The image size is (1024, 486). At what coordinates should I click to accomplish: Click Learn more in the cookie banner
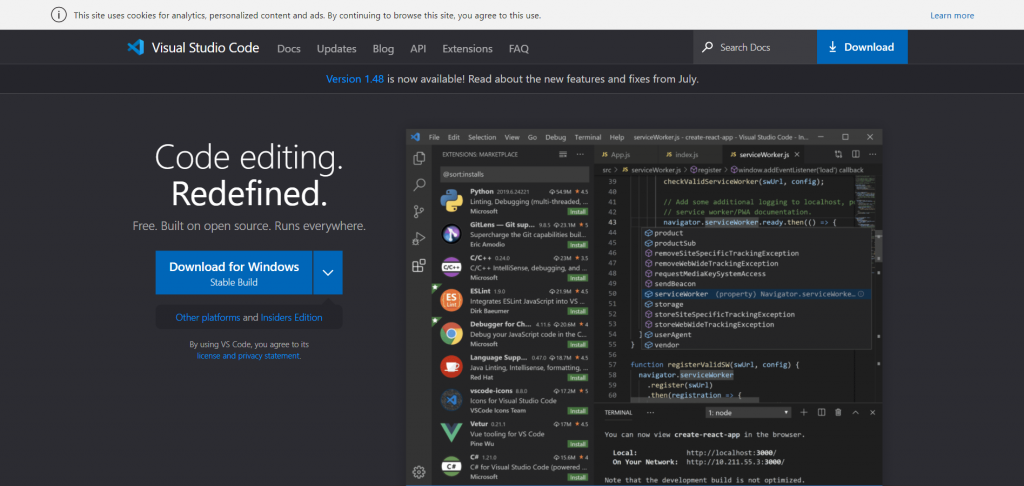952,16
